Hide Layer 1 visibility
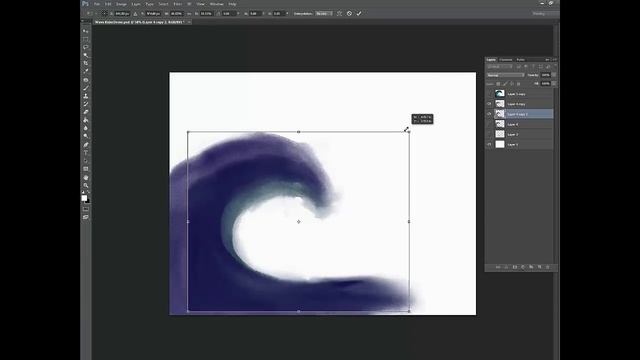Screen dimensions: 640x360 [489, 144]
